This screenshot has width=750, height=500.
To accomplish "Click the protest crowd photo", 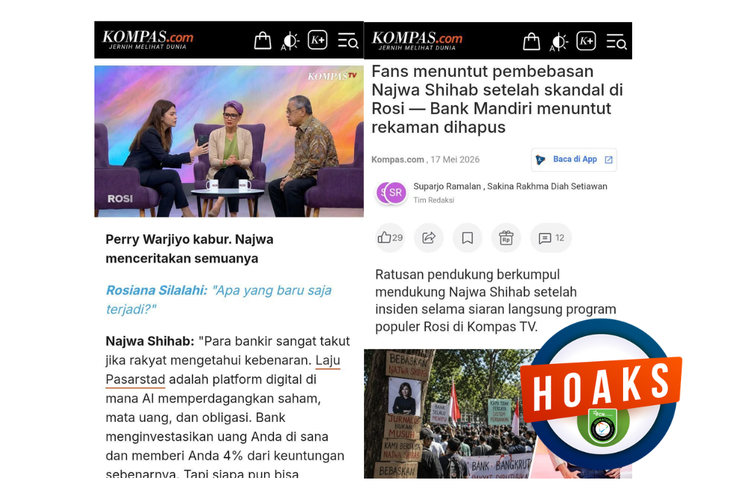I will (450, 414).
